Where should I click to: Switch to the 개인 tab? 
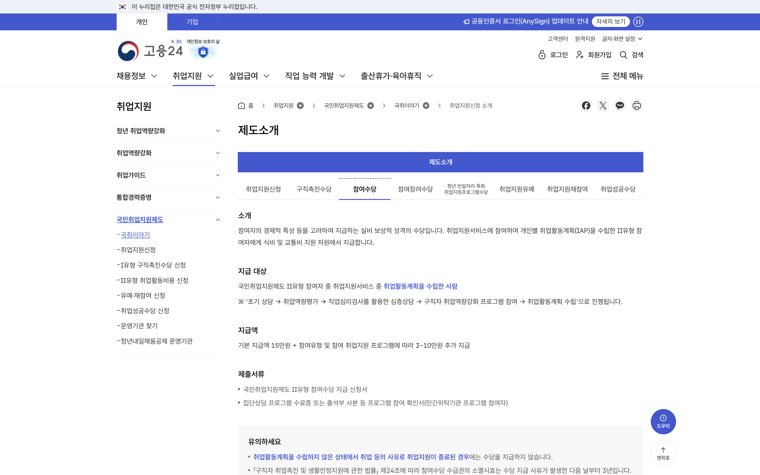[142, 22]
